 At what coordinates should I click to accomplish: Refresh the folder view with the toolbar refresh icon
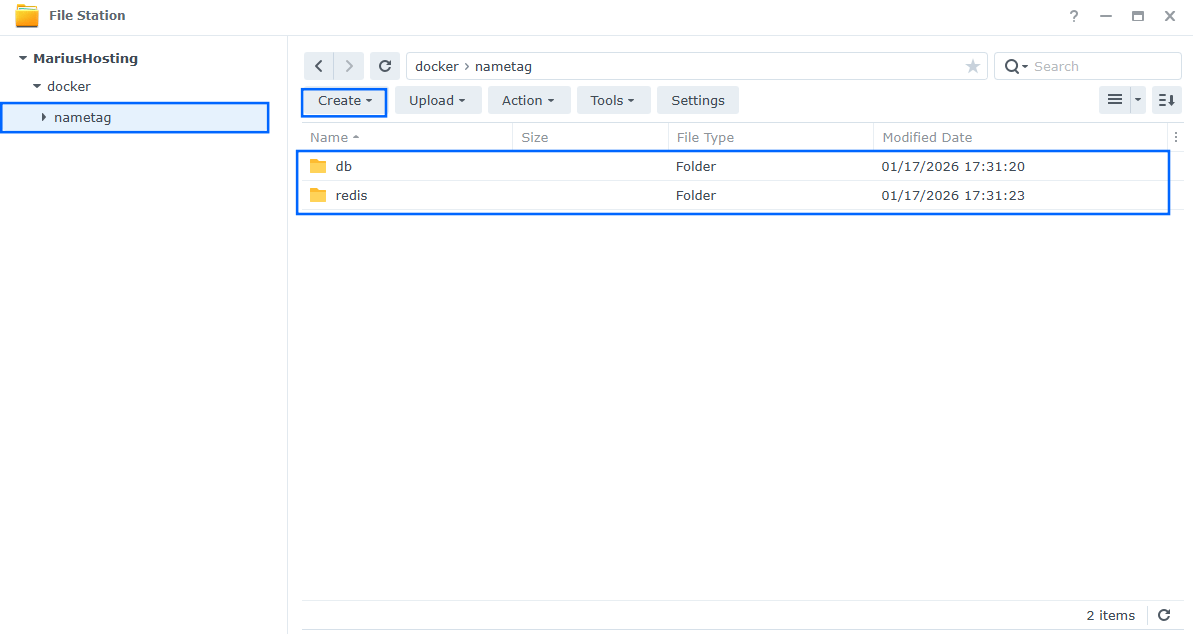(385, 65)
